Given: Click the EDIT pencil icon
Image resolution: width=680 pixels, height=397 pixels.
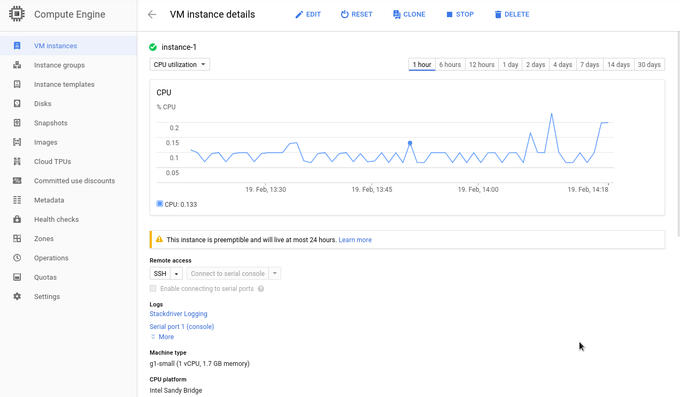Looking at the screenshot, I should [299, 15].
